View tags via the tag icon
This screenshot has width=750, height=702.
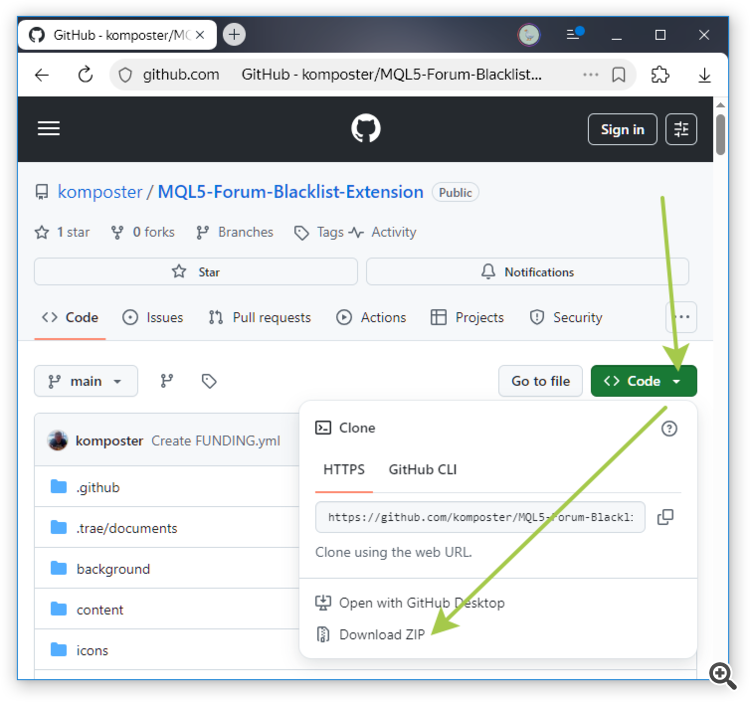point(209,381)
